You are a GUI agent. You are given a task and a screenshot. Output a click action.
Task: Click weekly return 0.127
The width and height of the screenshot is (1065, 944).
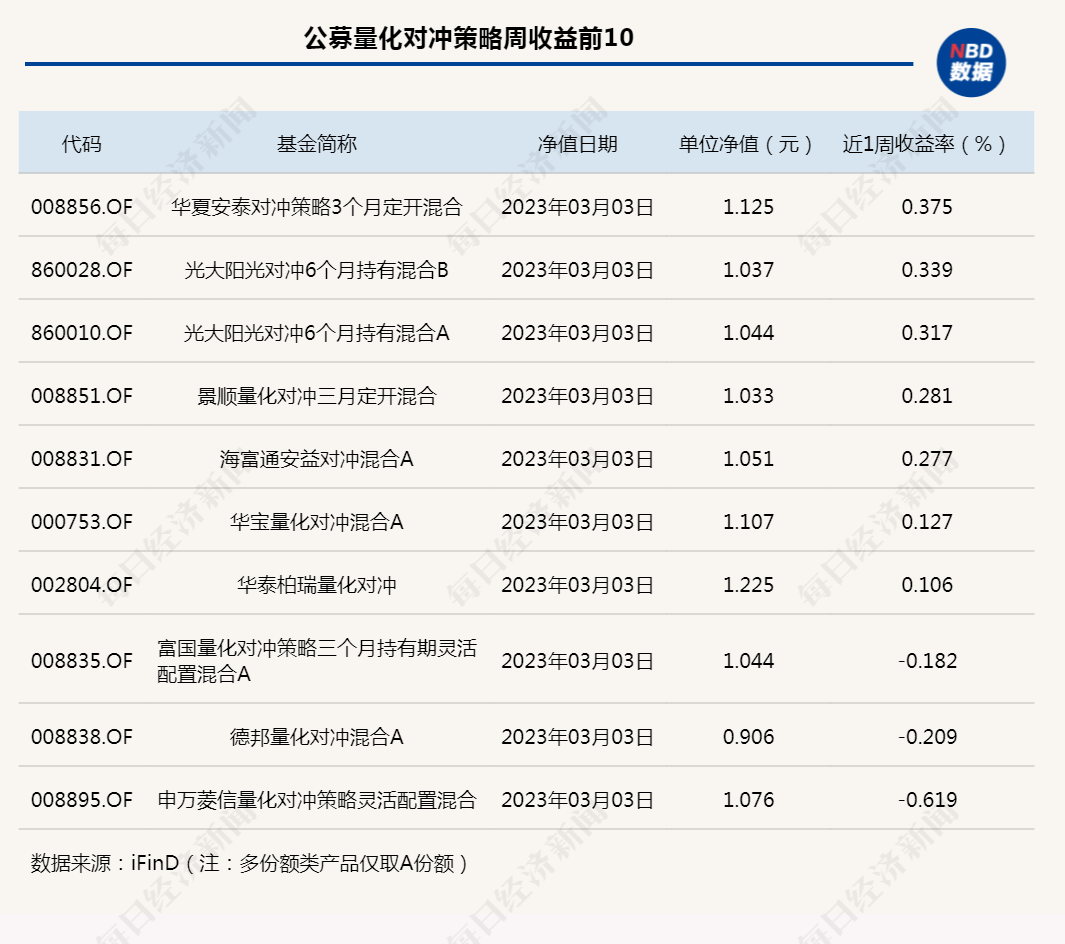[926, 522]
